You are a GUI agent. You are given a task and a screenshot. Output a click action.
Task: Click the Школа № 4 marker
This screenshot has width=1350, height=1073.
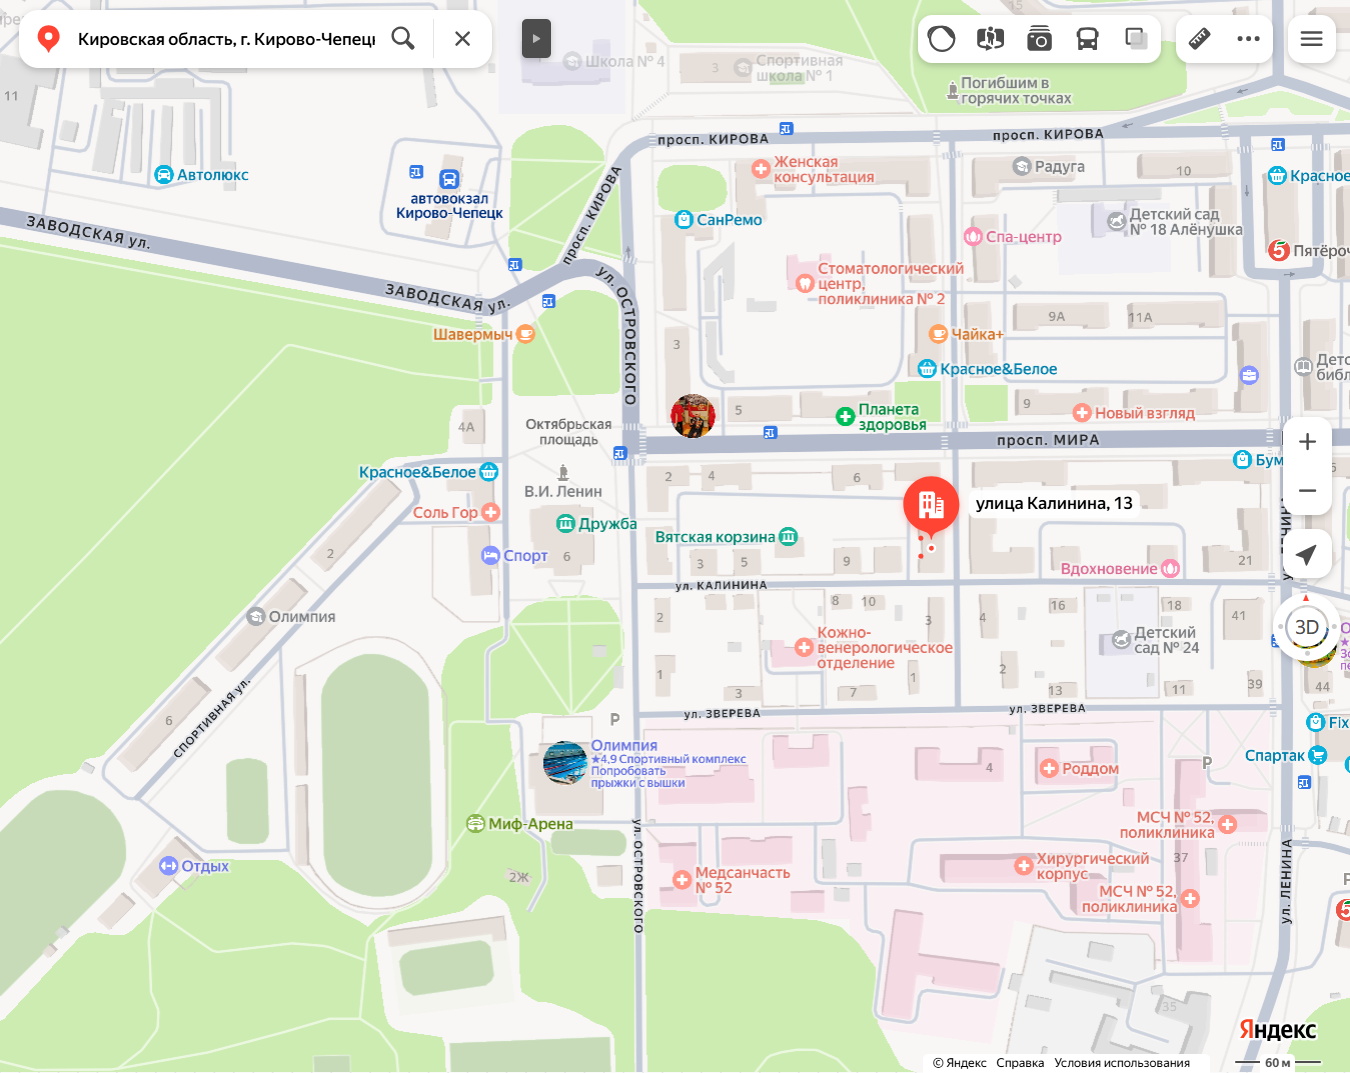(573, 62)
